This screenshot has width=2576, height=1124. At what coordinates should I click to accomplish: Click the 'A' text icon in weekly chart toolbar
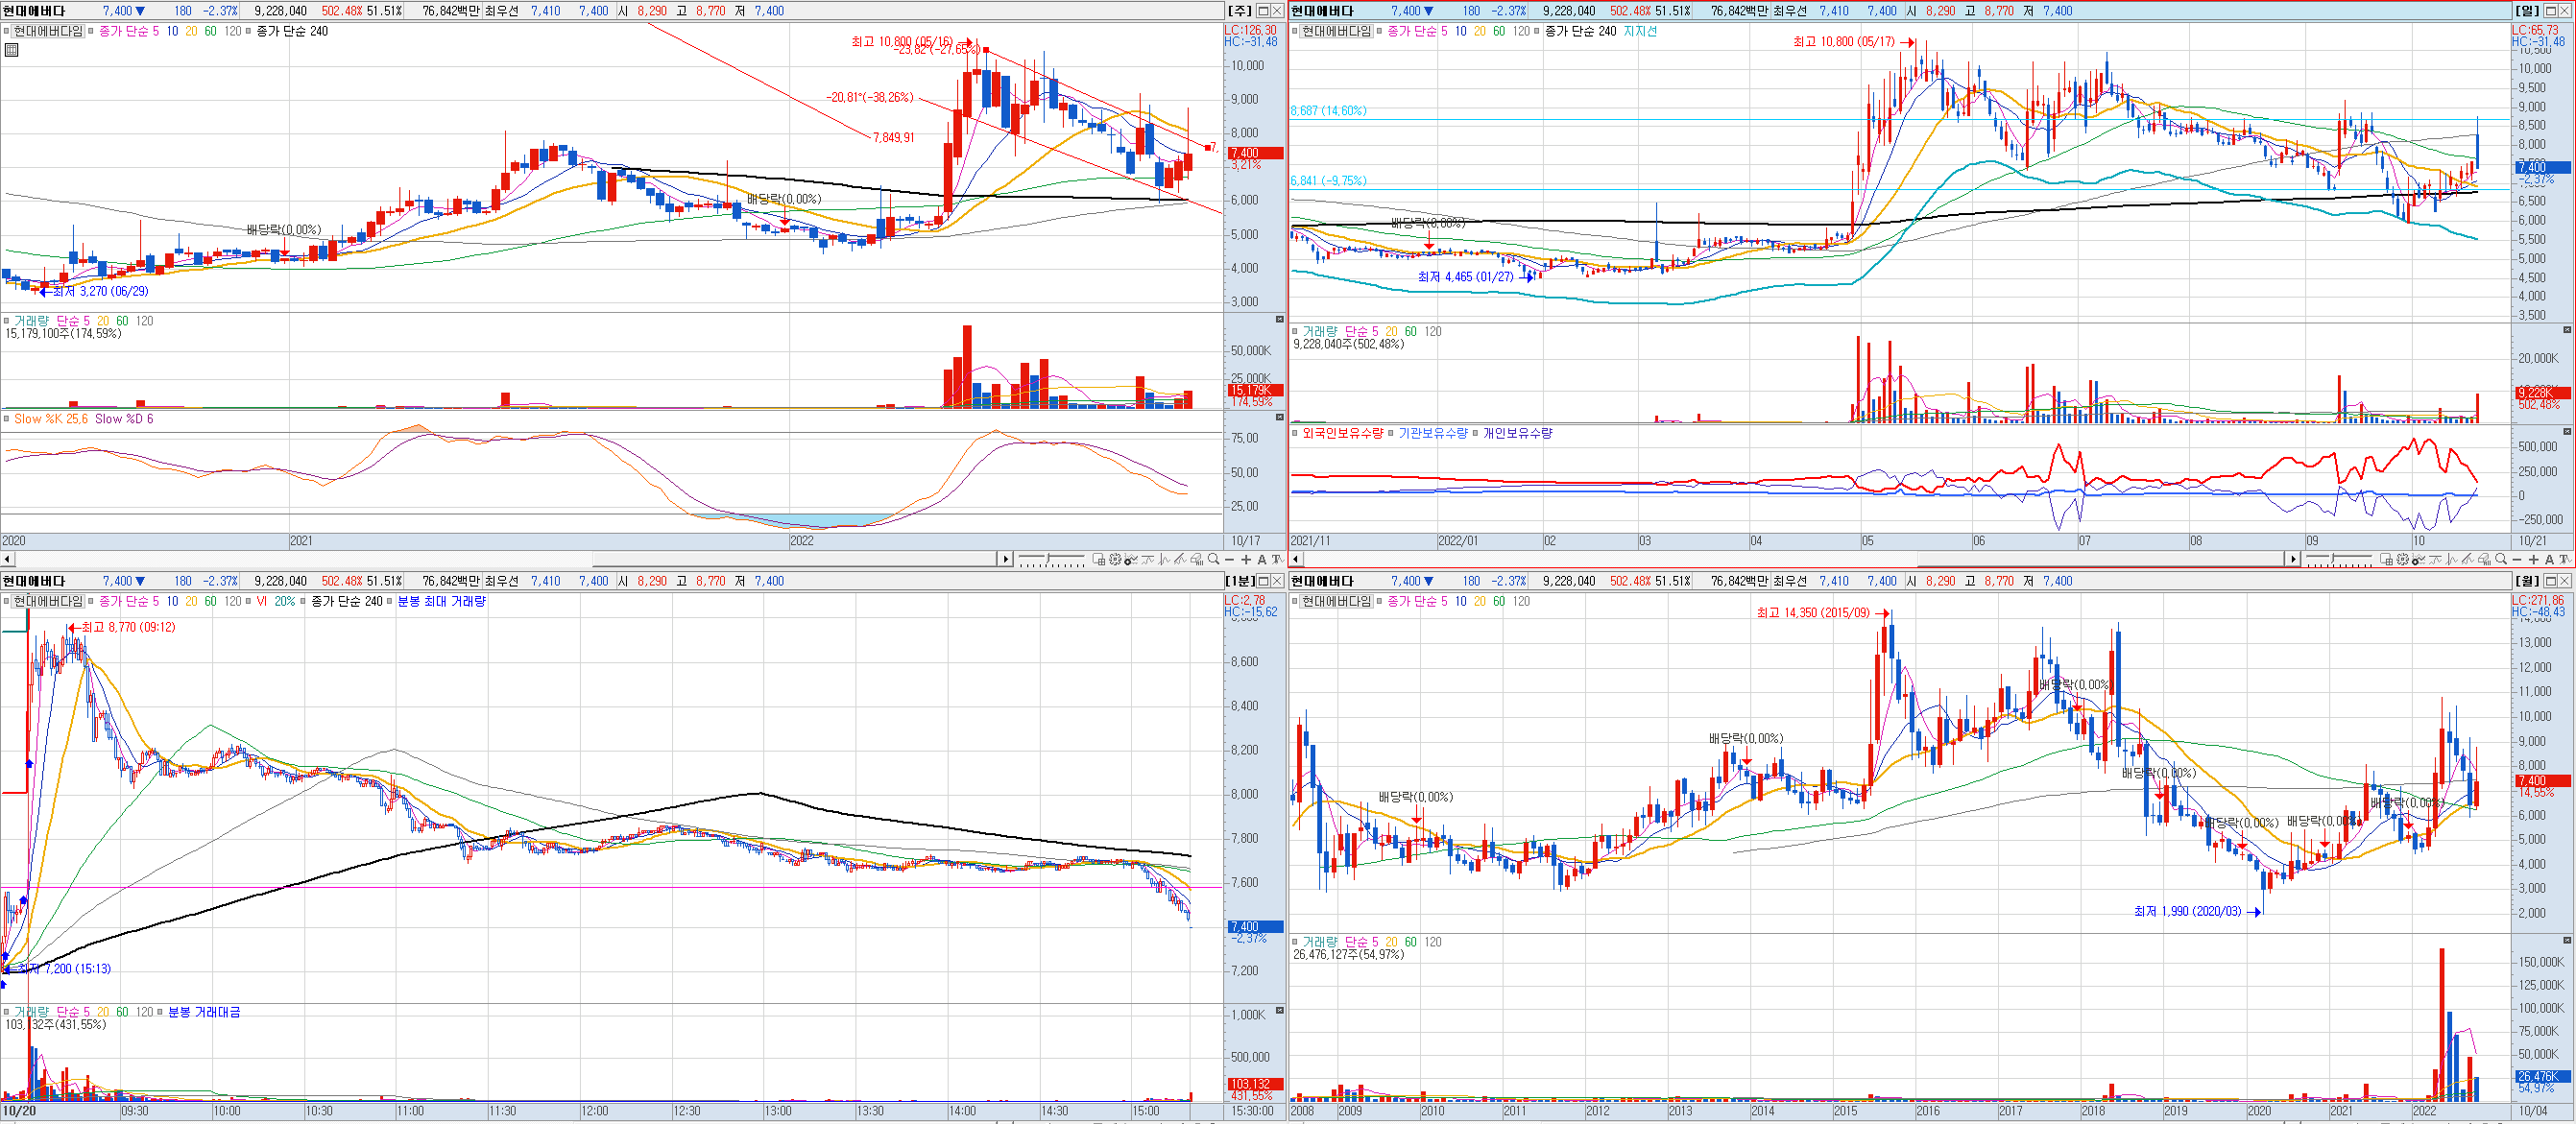coord(1262,560)
